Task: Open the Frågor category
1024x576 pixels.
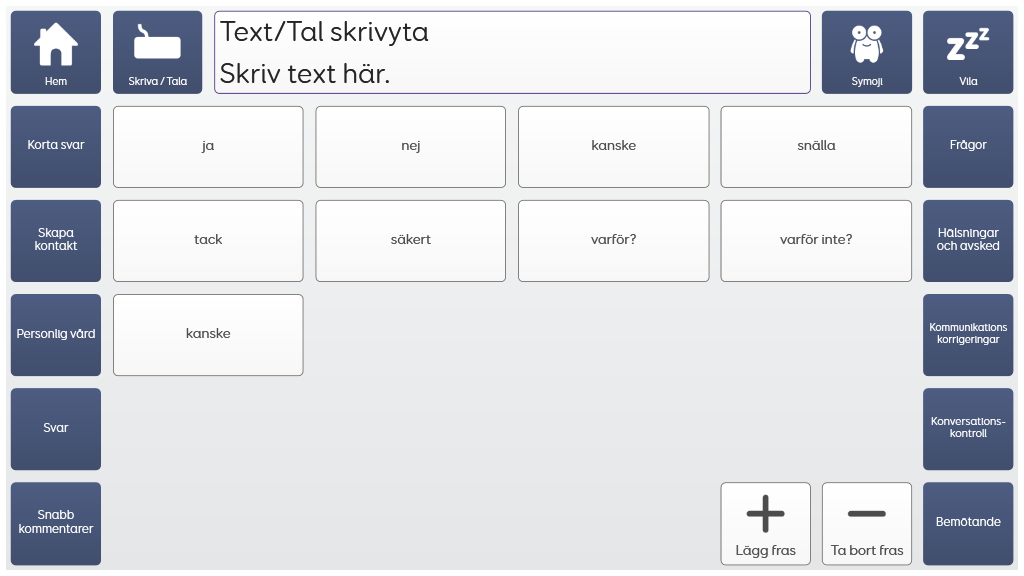Action: coord(967,146)
